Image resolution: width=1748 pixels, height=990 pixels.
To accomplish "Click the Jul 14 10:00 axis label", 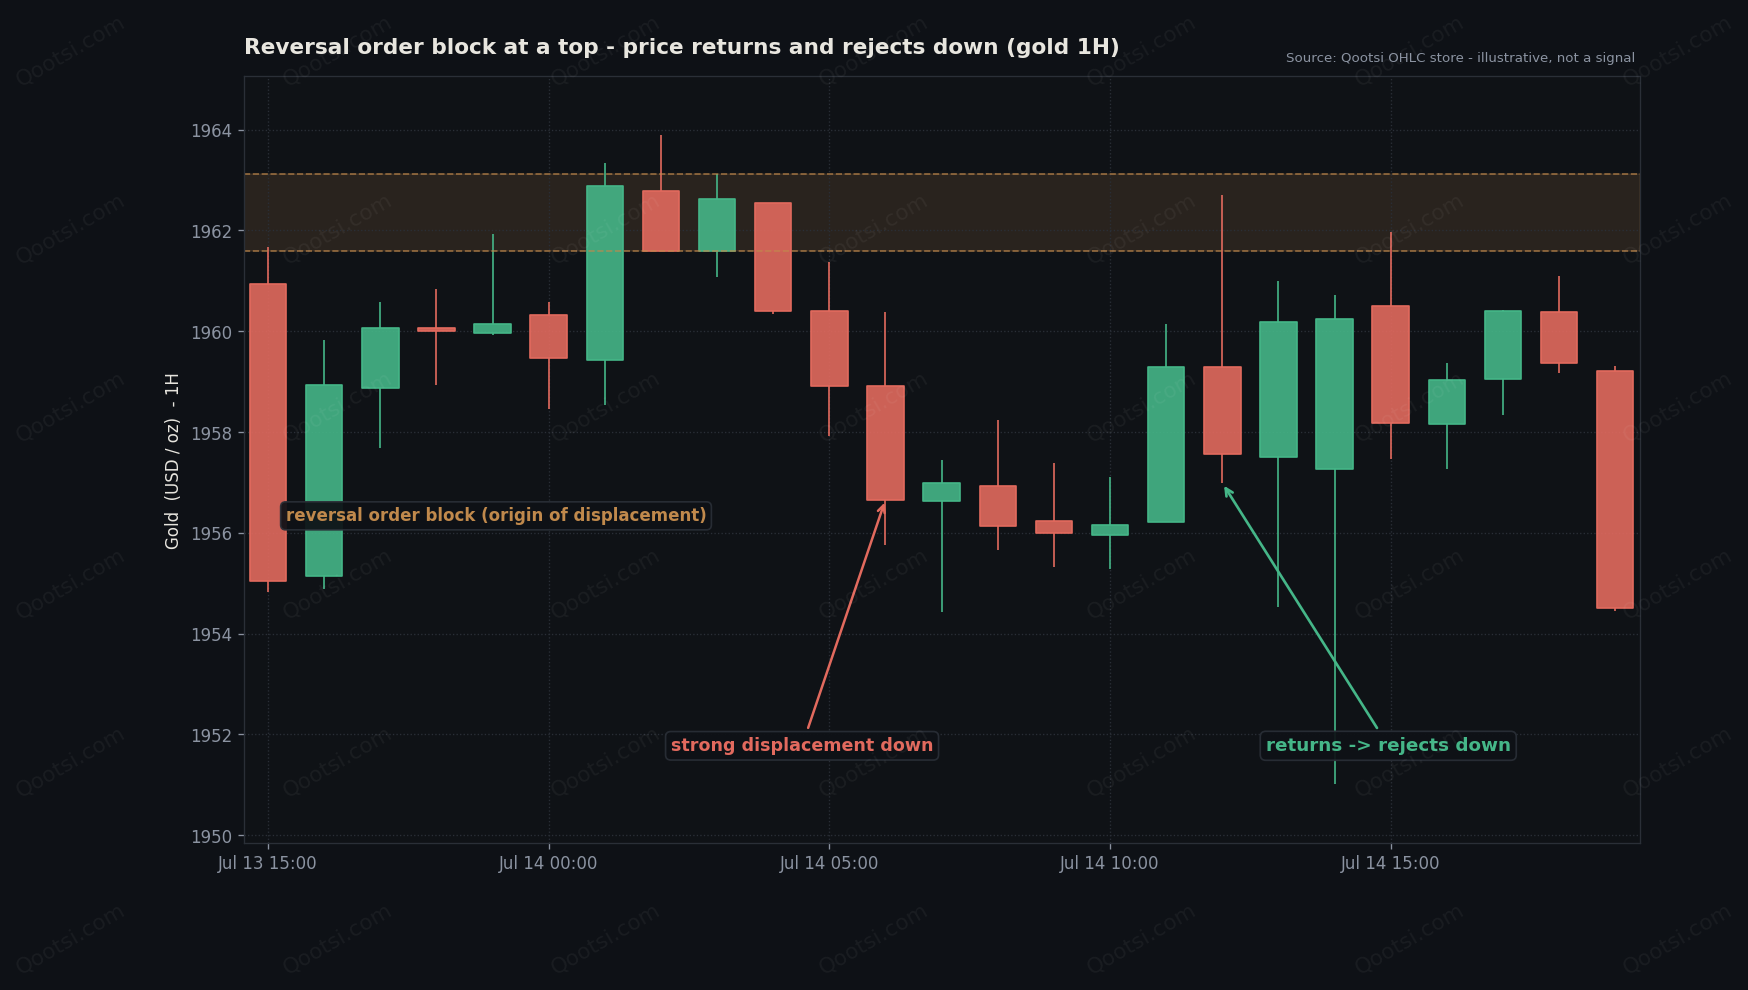I will (1109, 863).
